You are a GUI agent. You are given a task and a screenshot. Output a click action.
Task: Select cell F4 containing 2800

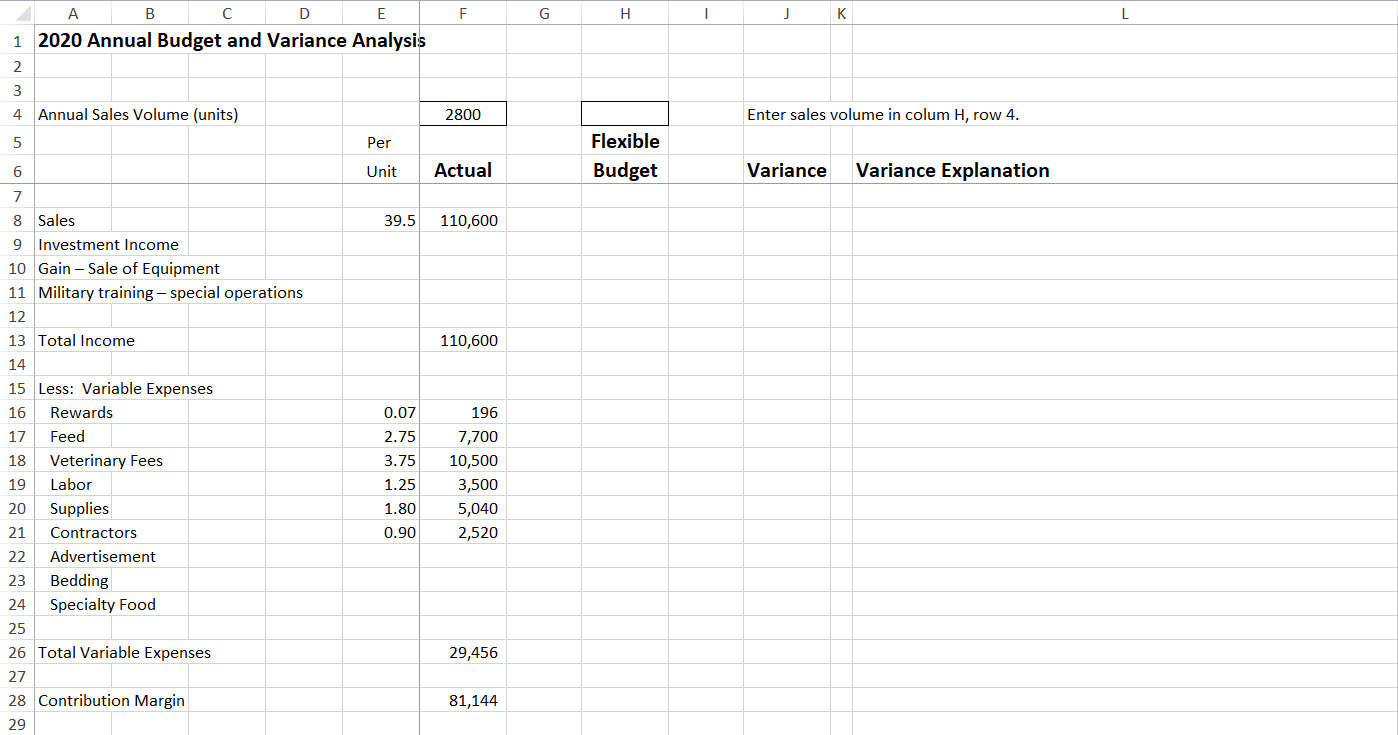[x=463, y=113]
